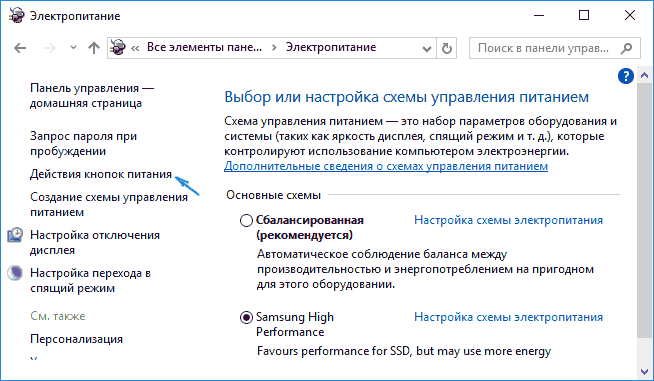Click the breadcrumb separator chevron after Все элементы
Screen dimensions: 654x381
tap(274, 48)
